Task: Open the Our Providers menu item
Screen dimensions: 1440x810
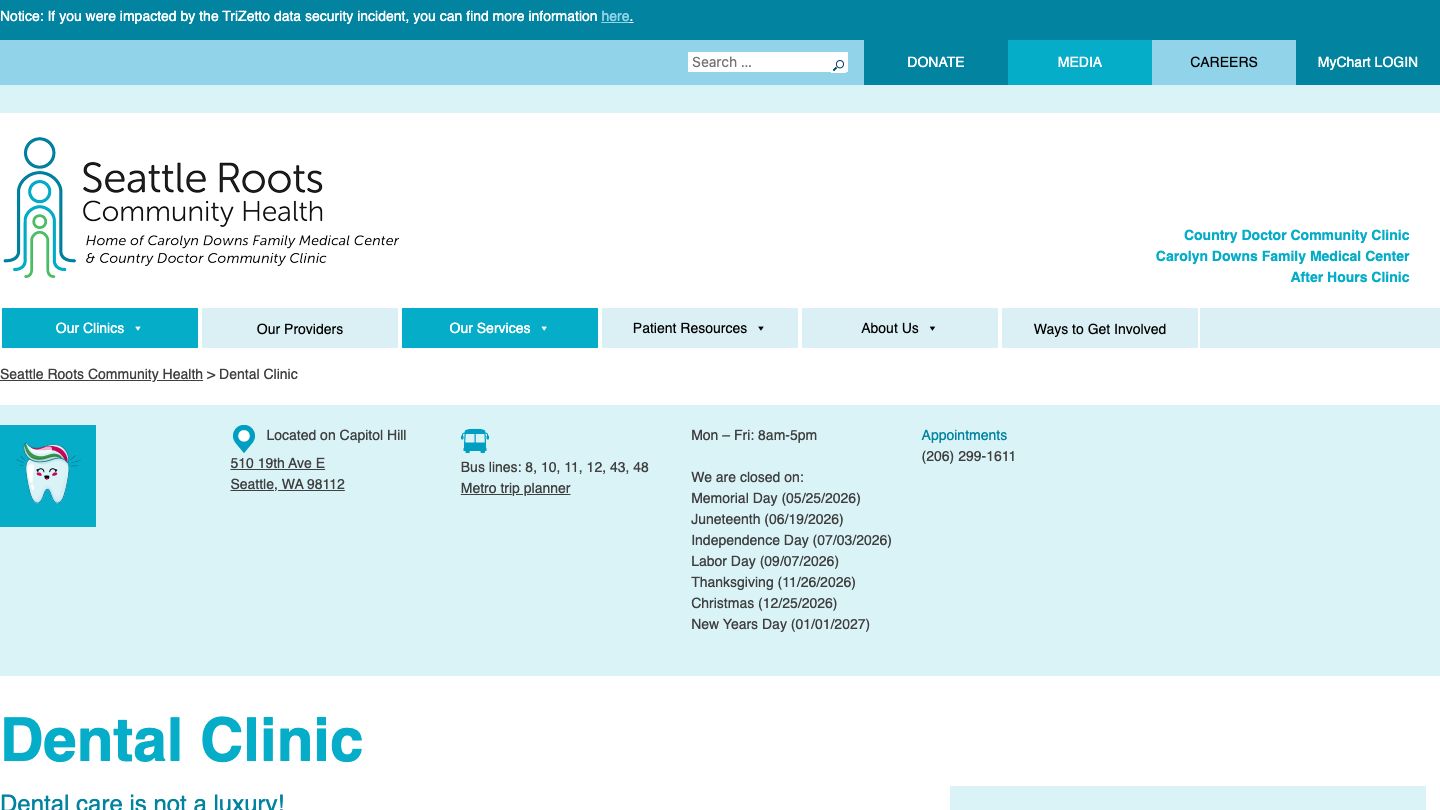Action: tap(300, 329)
